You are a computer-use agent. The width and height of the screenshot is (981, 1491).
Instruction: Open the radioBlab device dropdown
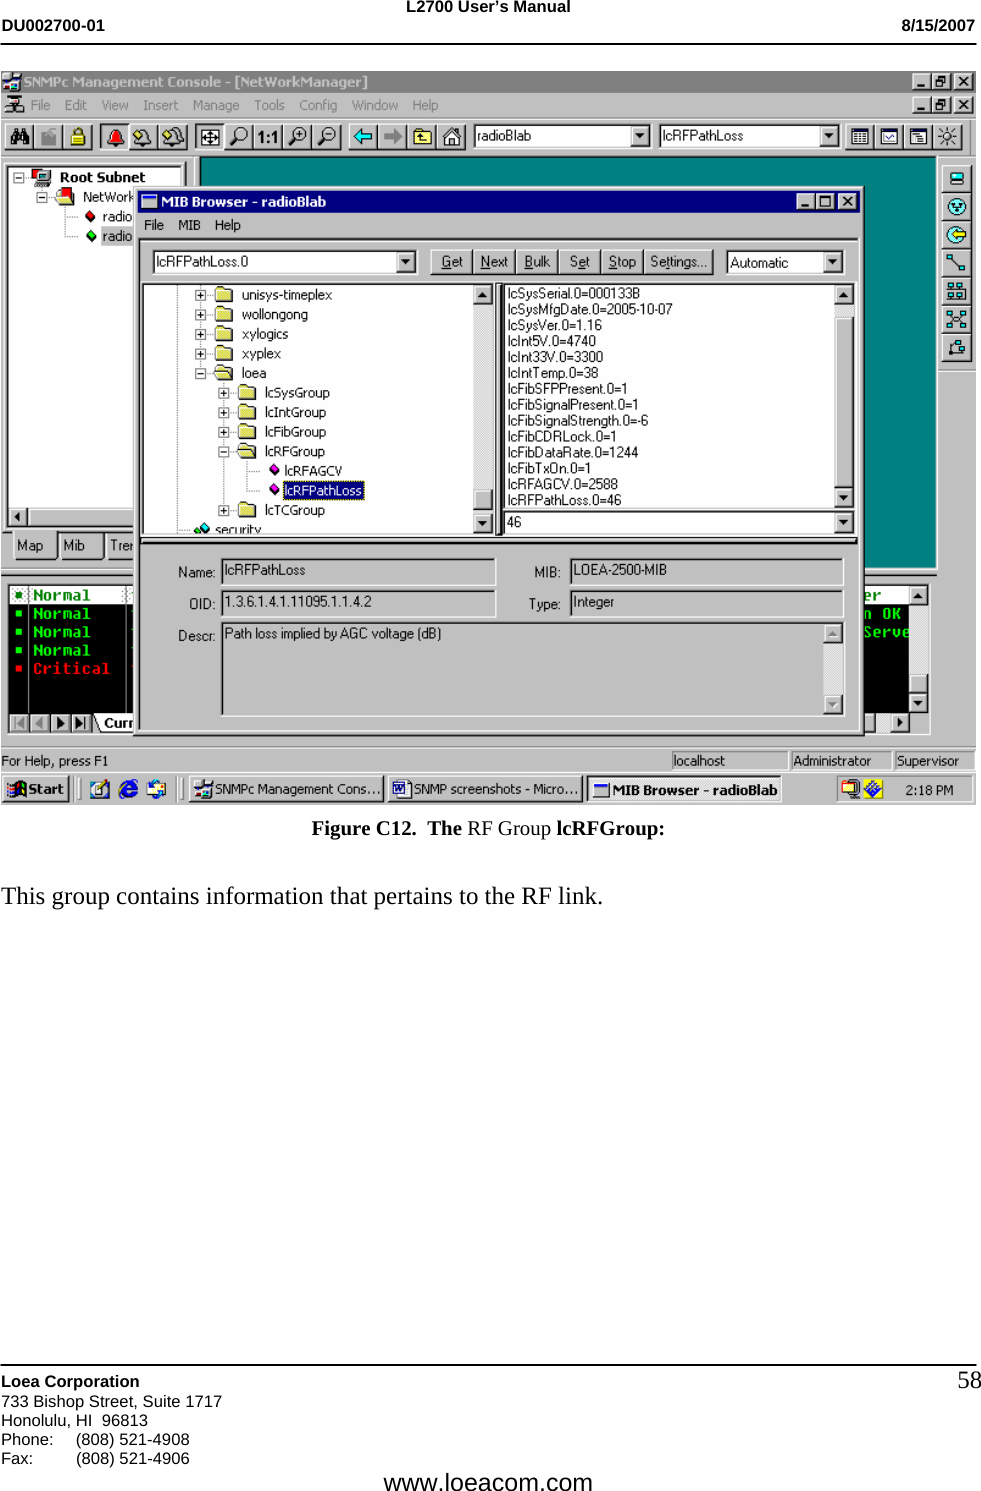point(641,137)
